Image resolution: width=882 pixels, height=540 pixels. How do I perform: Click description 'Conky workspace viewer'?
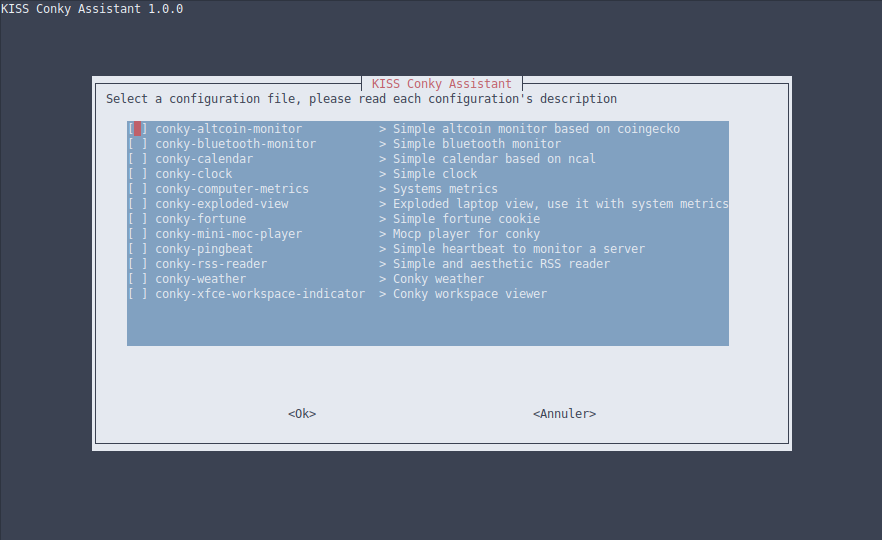(470, 294)
